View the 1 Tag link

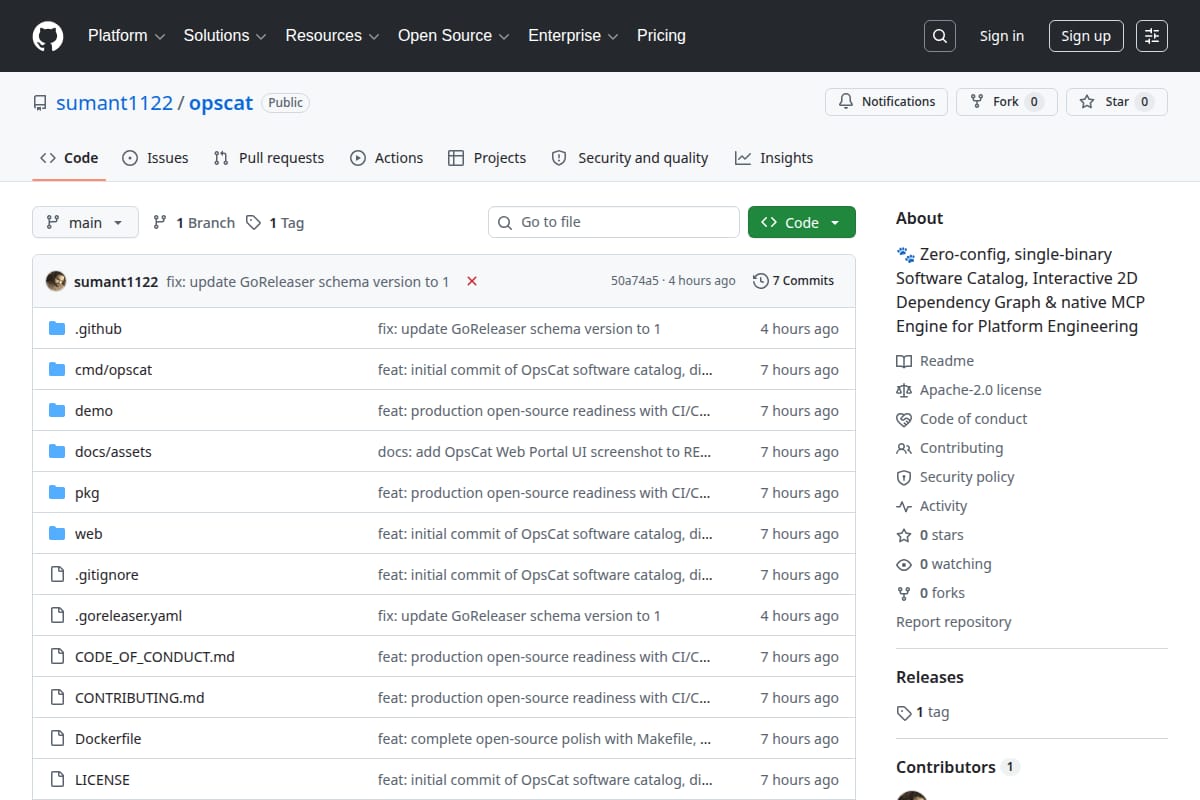tap(275, 223)
